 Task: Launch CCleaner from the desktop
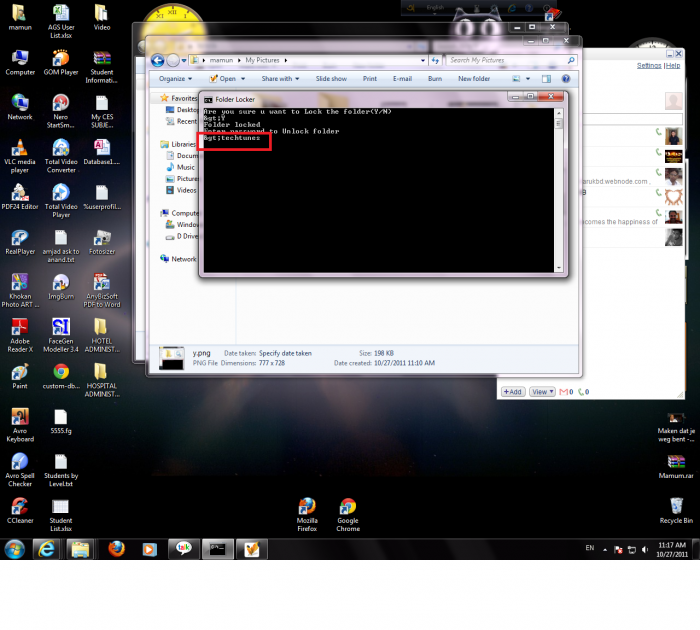(x=20, y=511)
